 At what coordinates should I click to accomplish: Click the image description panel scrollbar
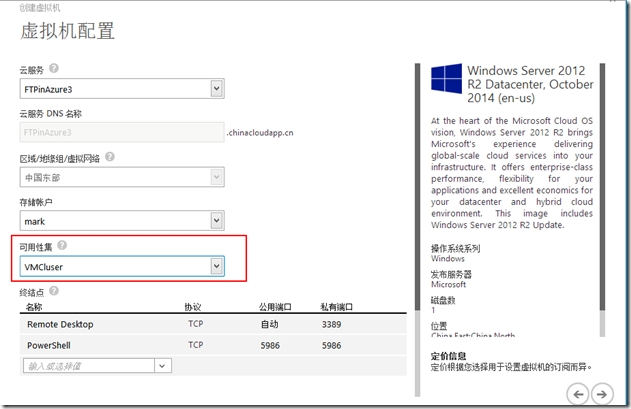pyautogui.click(x=602, y=200)
